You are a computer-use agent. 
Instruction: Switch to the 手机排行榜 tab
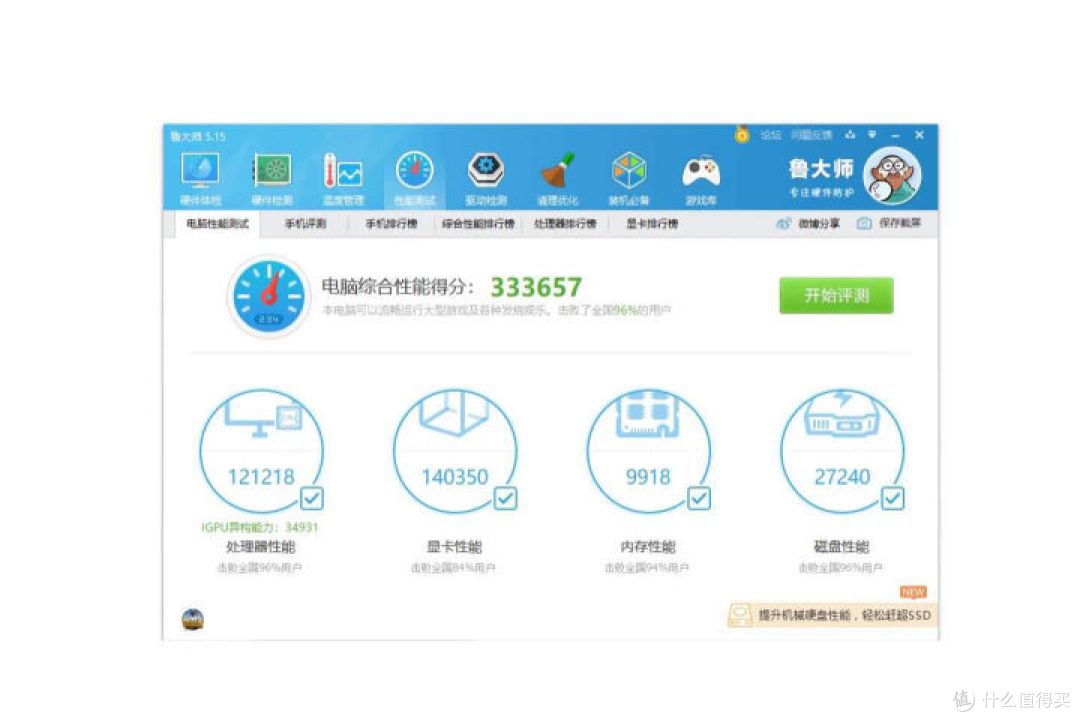(391, 224)
